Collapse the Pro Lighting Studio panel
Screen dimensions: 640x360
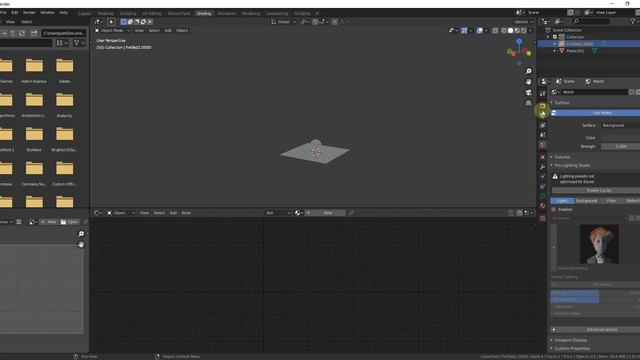[571, 166]
